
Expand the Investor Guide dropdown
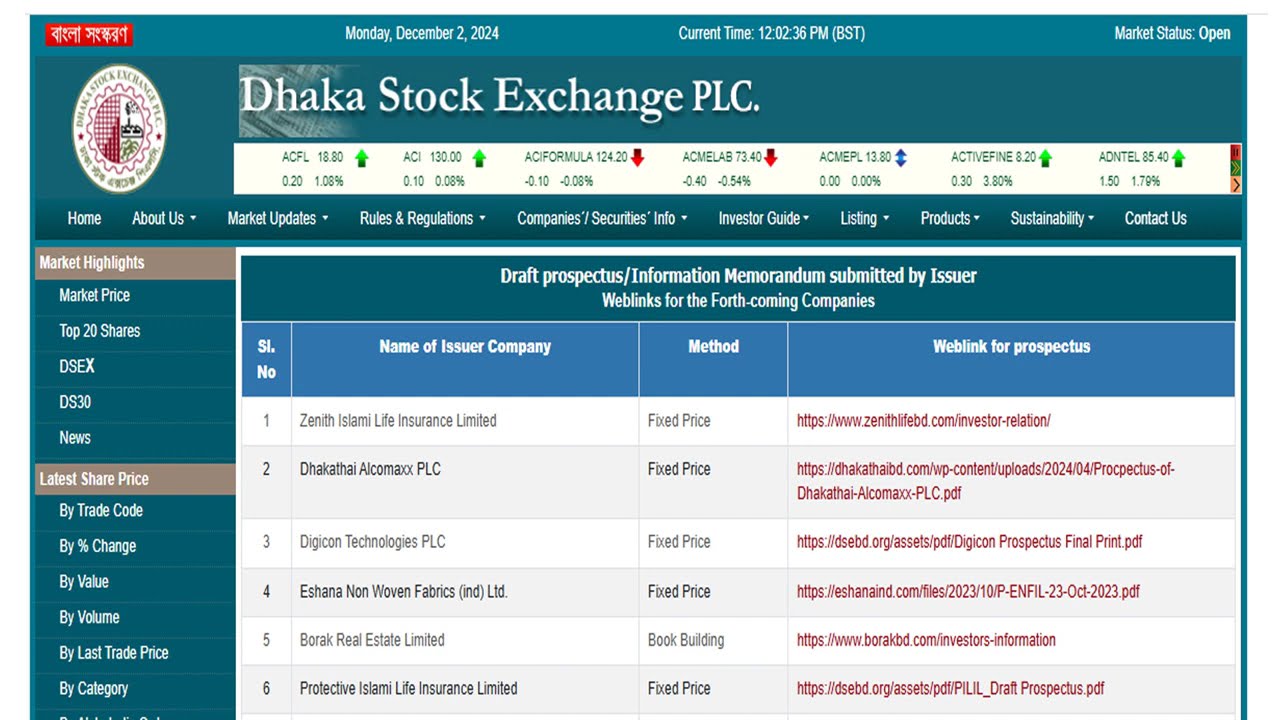764,218
